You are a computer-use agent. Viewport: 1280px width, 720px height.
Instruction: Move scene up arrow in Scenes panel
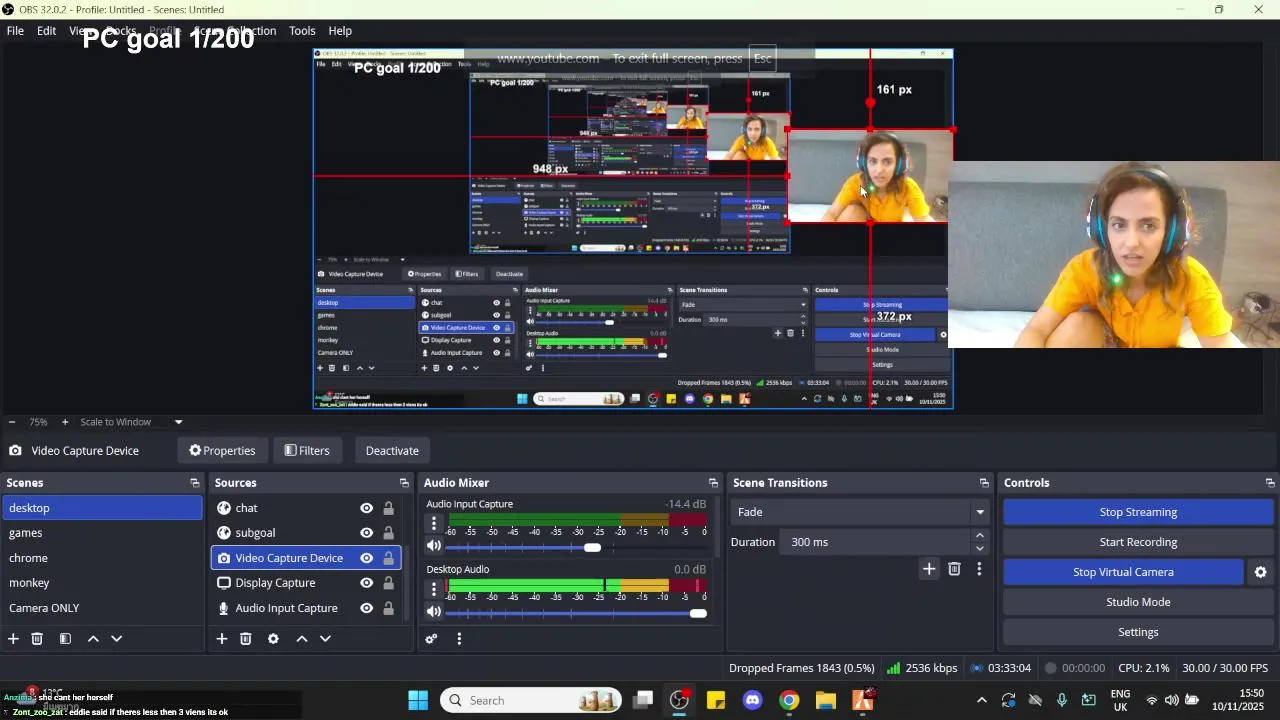coord(93,638)
